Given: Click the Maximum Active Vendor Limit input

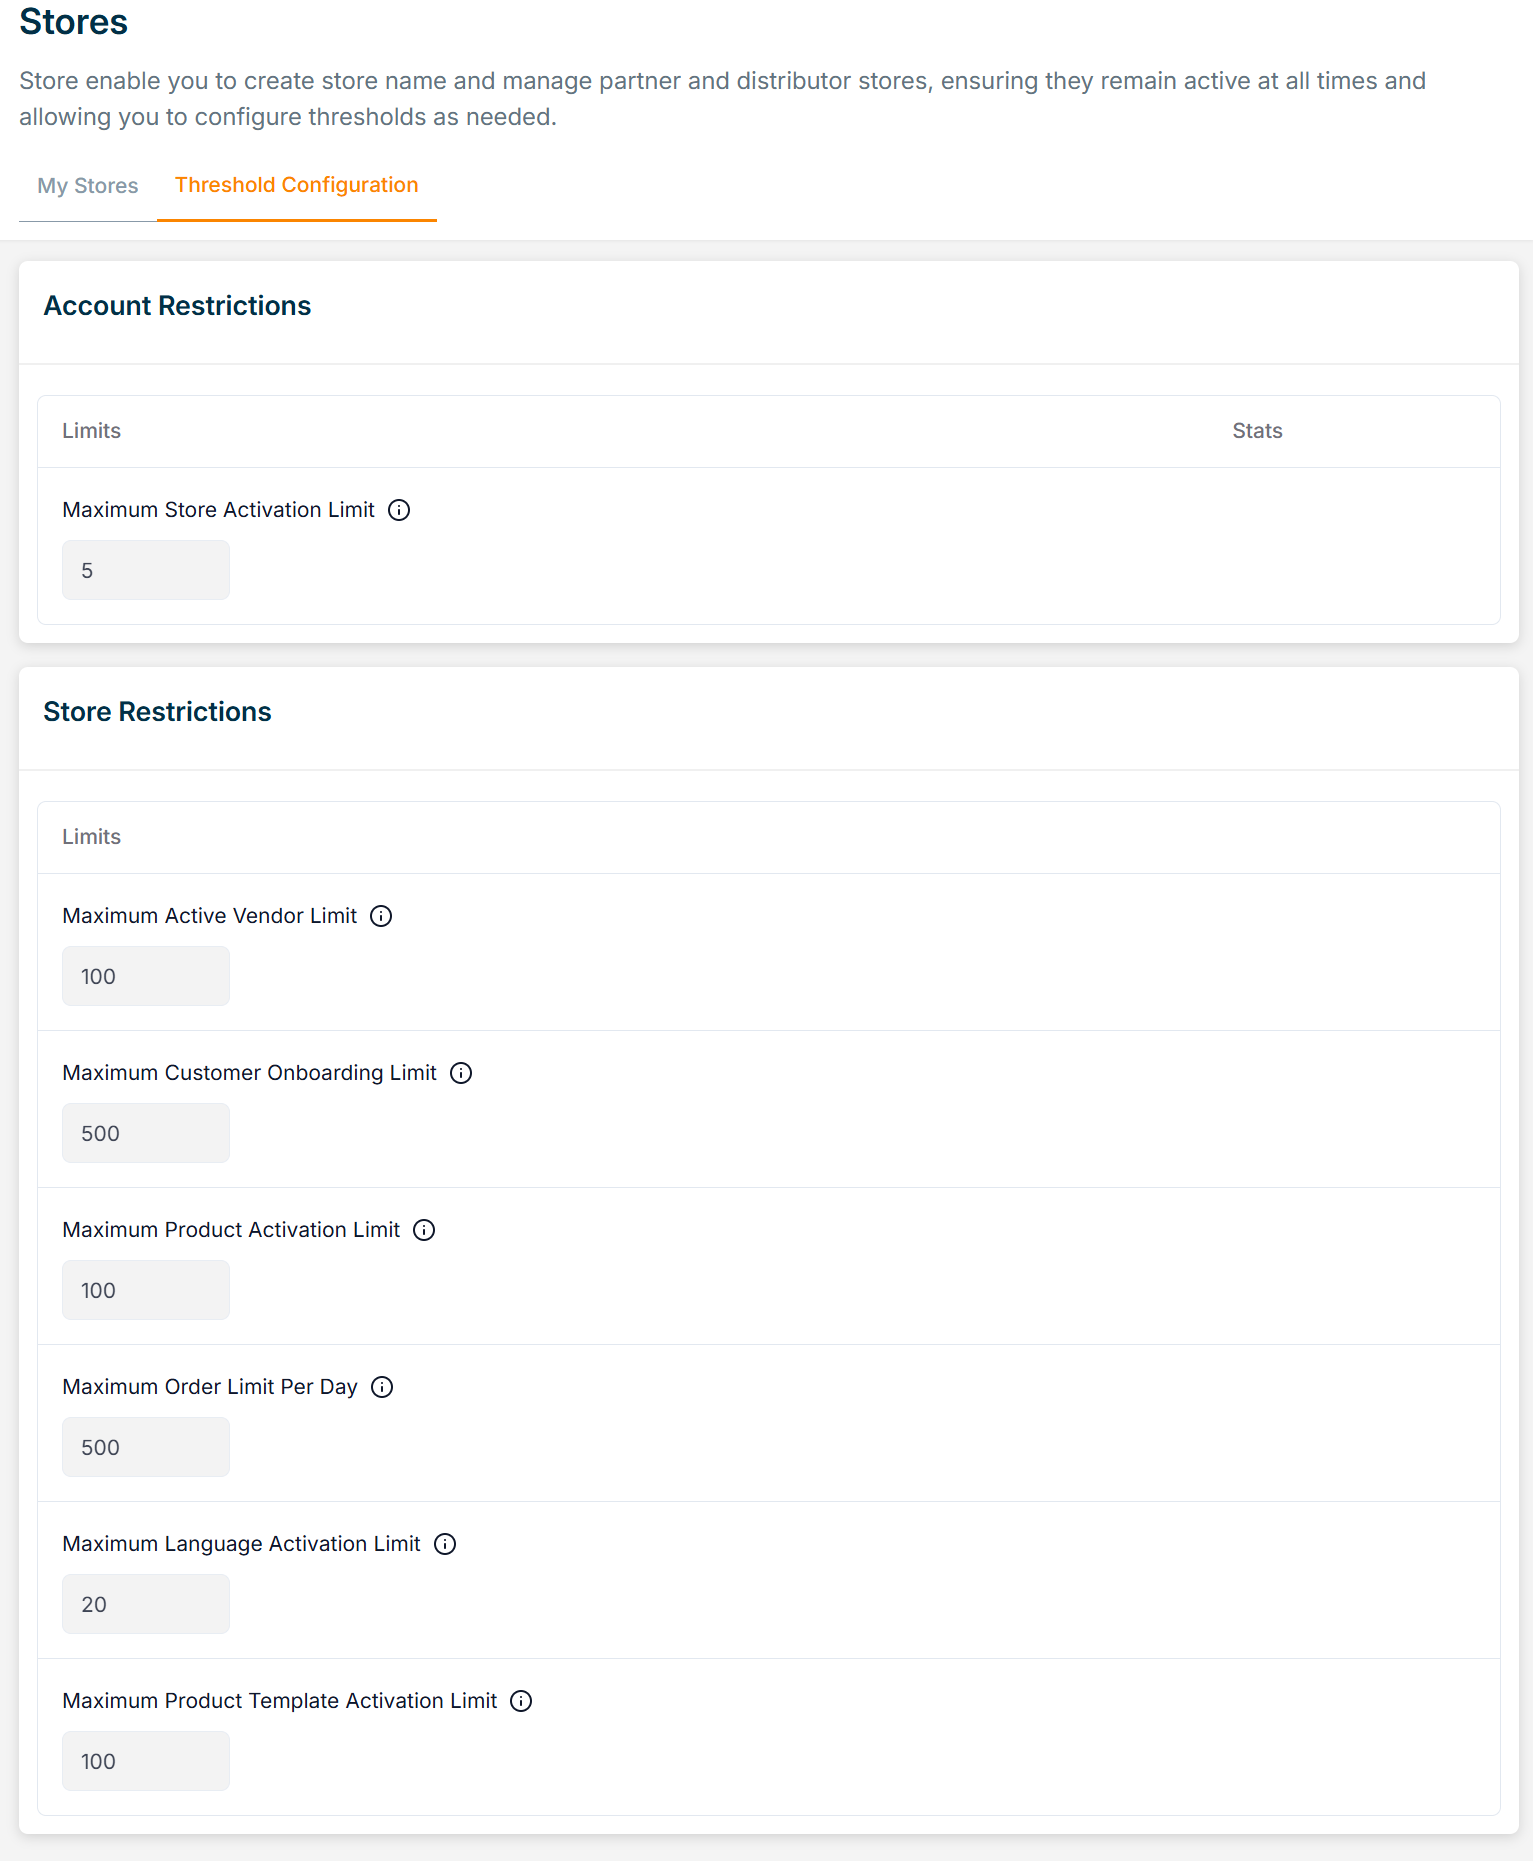Looking at the screenshot, I should click(x=146, y=976).
